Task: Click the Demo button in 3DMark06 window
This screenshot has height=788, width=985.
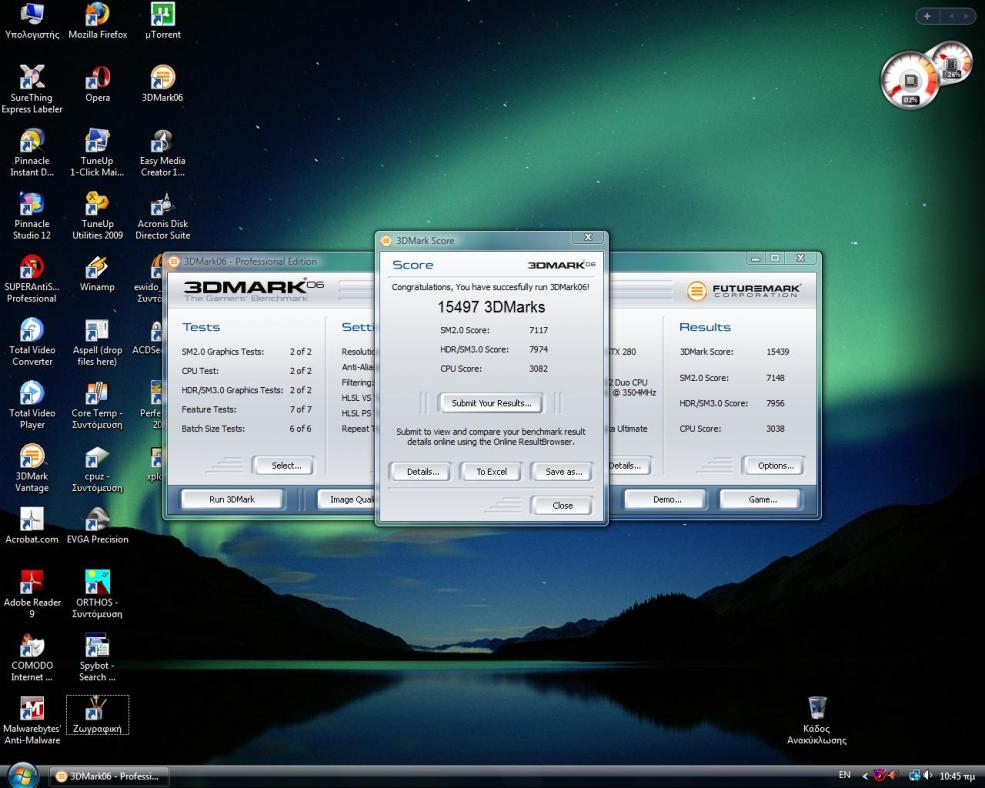Action: [667, 500]
